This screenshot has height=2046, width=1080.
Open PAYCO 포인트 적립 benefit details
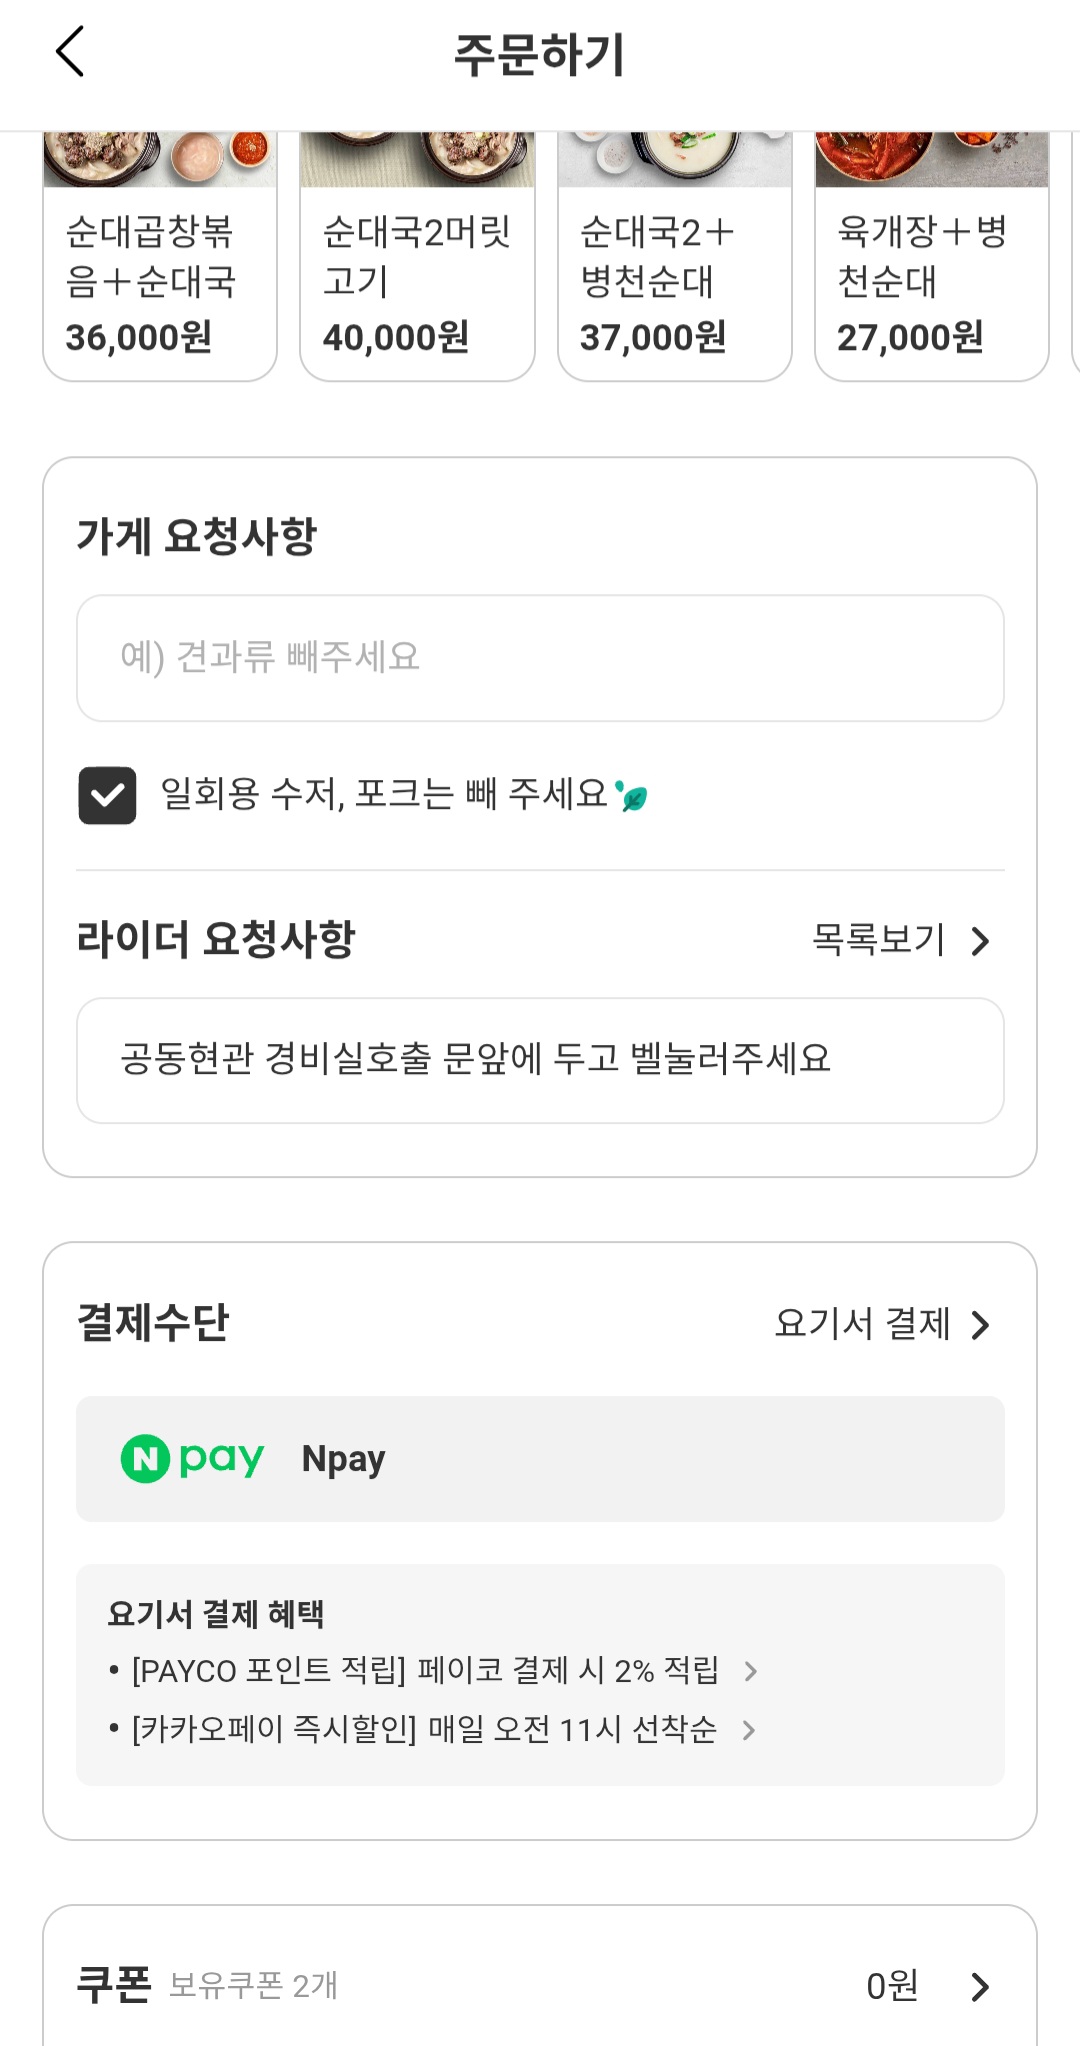pos(425,1671)
